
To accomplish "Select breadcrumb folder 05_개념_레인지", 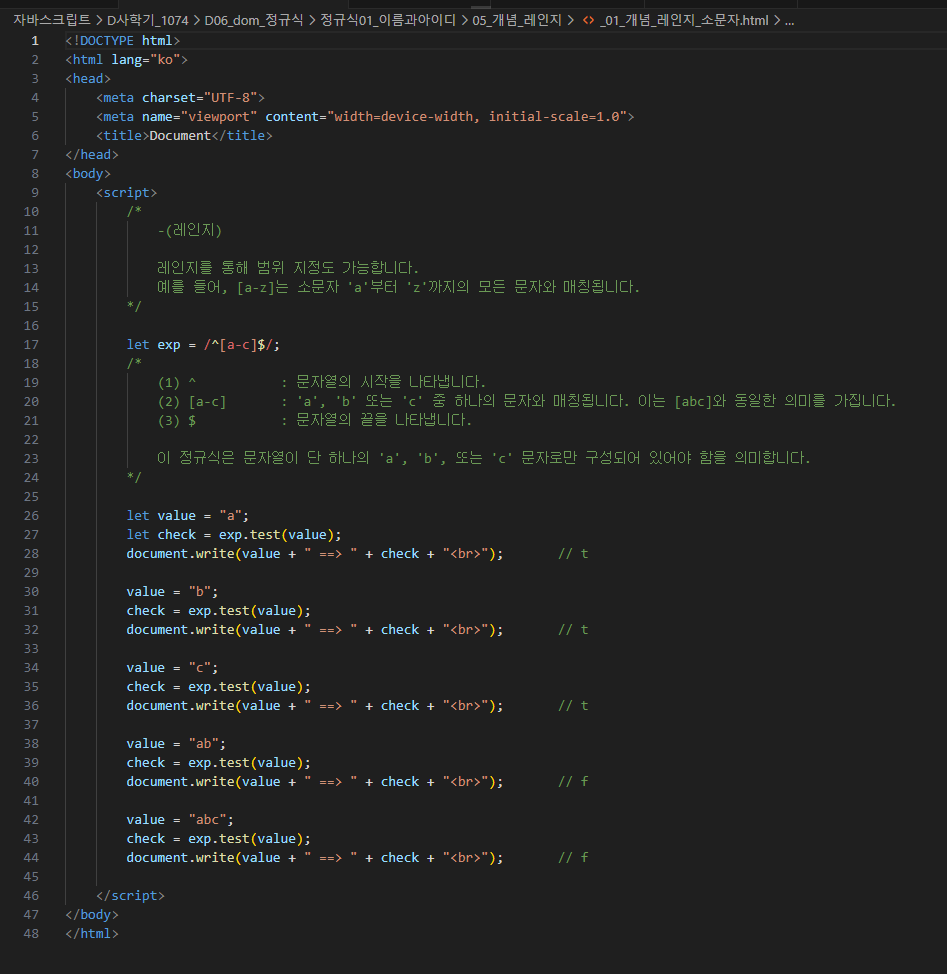I will point(517,20).
